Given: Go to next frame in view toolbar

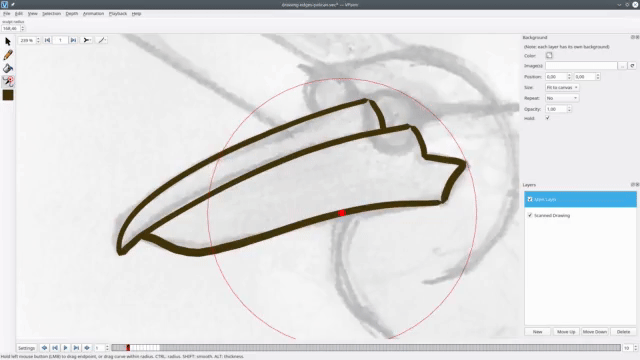Looking at the screenshot, I should click(73, 40).
